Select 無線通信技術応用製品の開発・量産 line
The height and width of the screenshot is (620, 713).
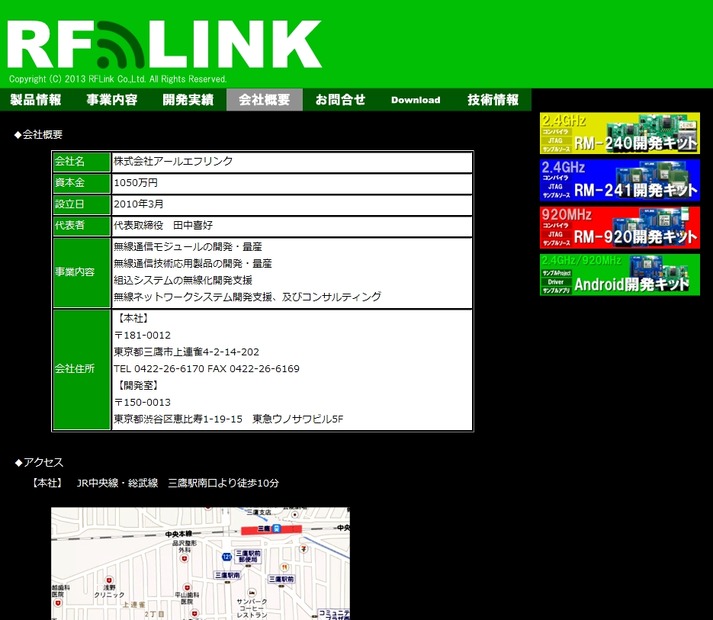point(193,263)
